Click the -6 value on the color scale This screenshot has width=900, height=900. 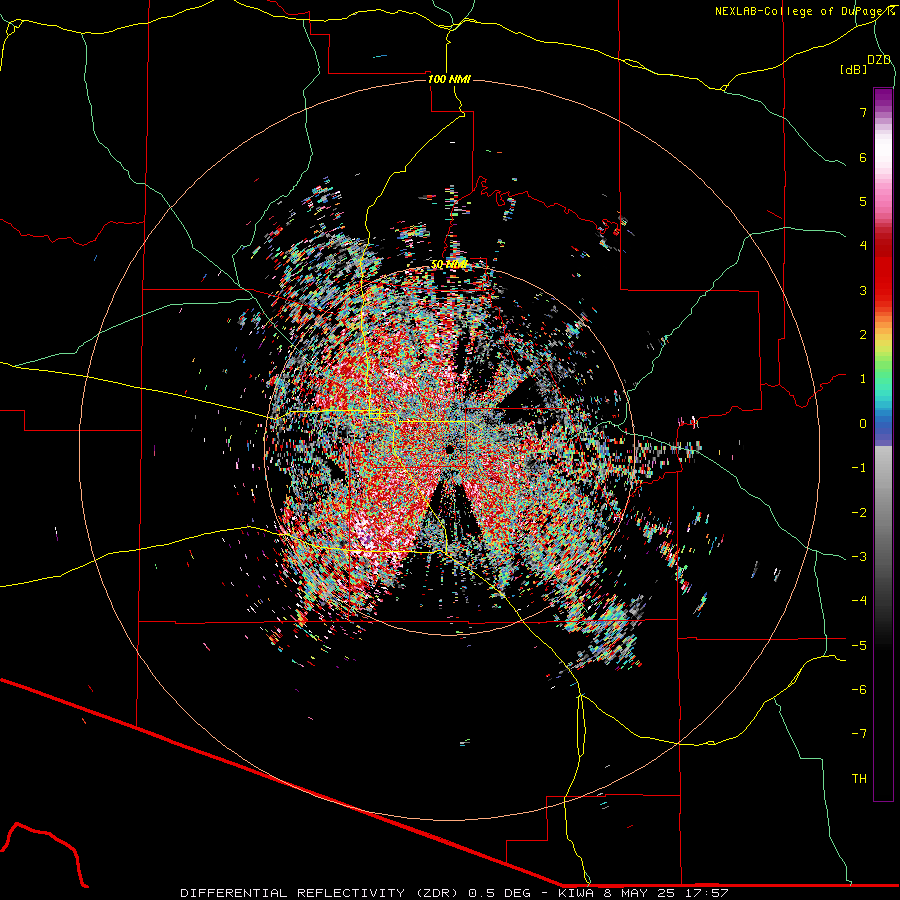click(859, 690)
